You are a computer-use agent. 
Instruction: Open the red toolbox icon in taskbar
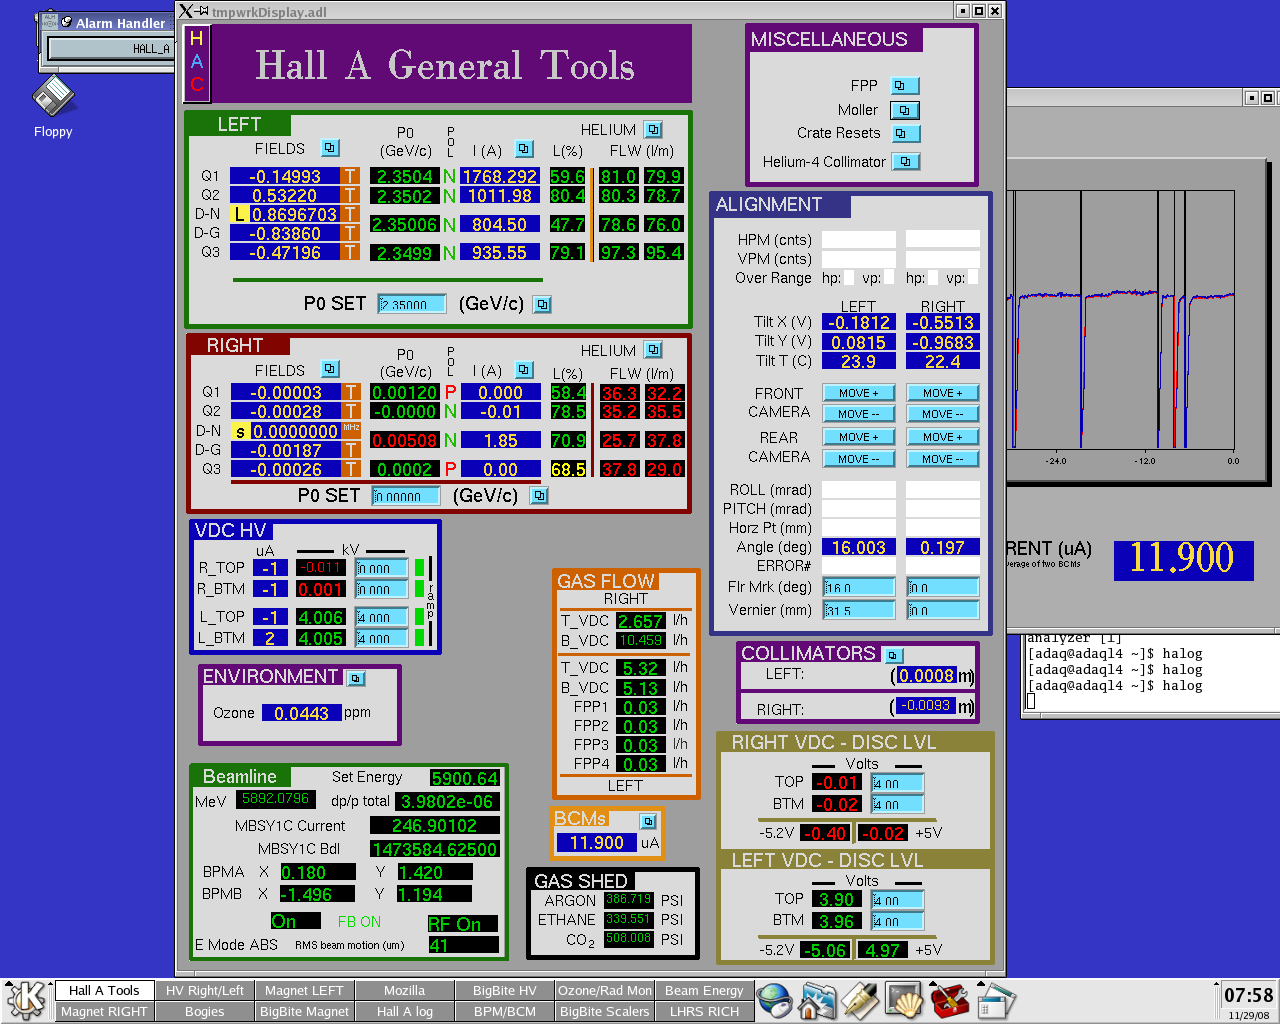(x=950, y=1000)
